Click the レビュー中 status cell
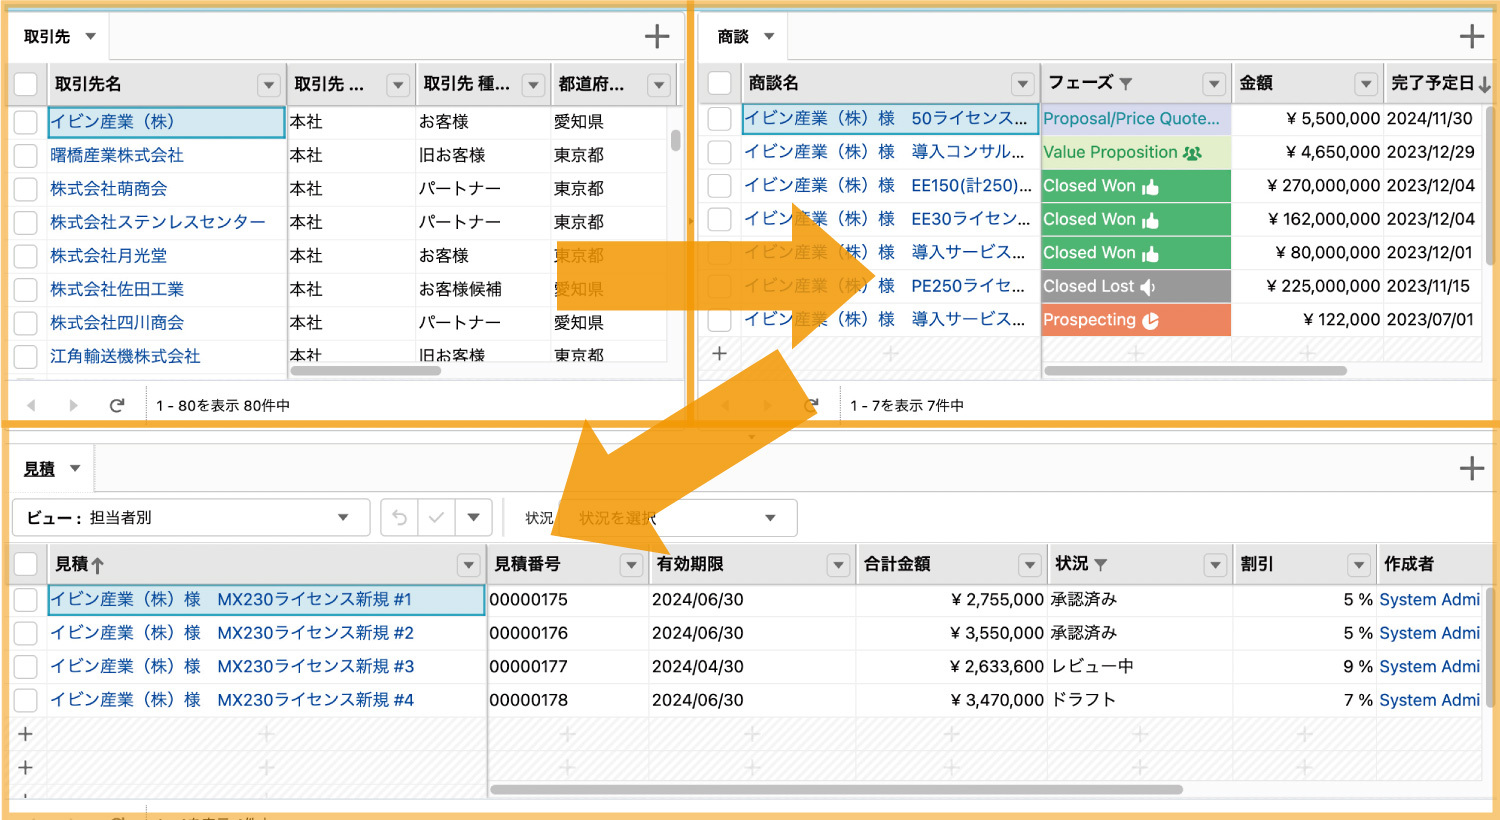Screen dimensions: 1500x820 tap(1140, 666)
